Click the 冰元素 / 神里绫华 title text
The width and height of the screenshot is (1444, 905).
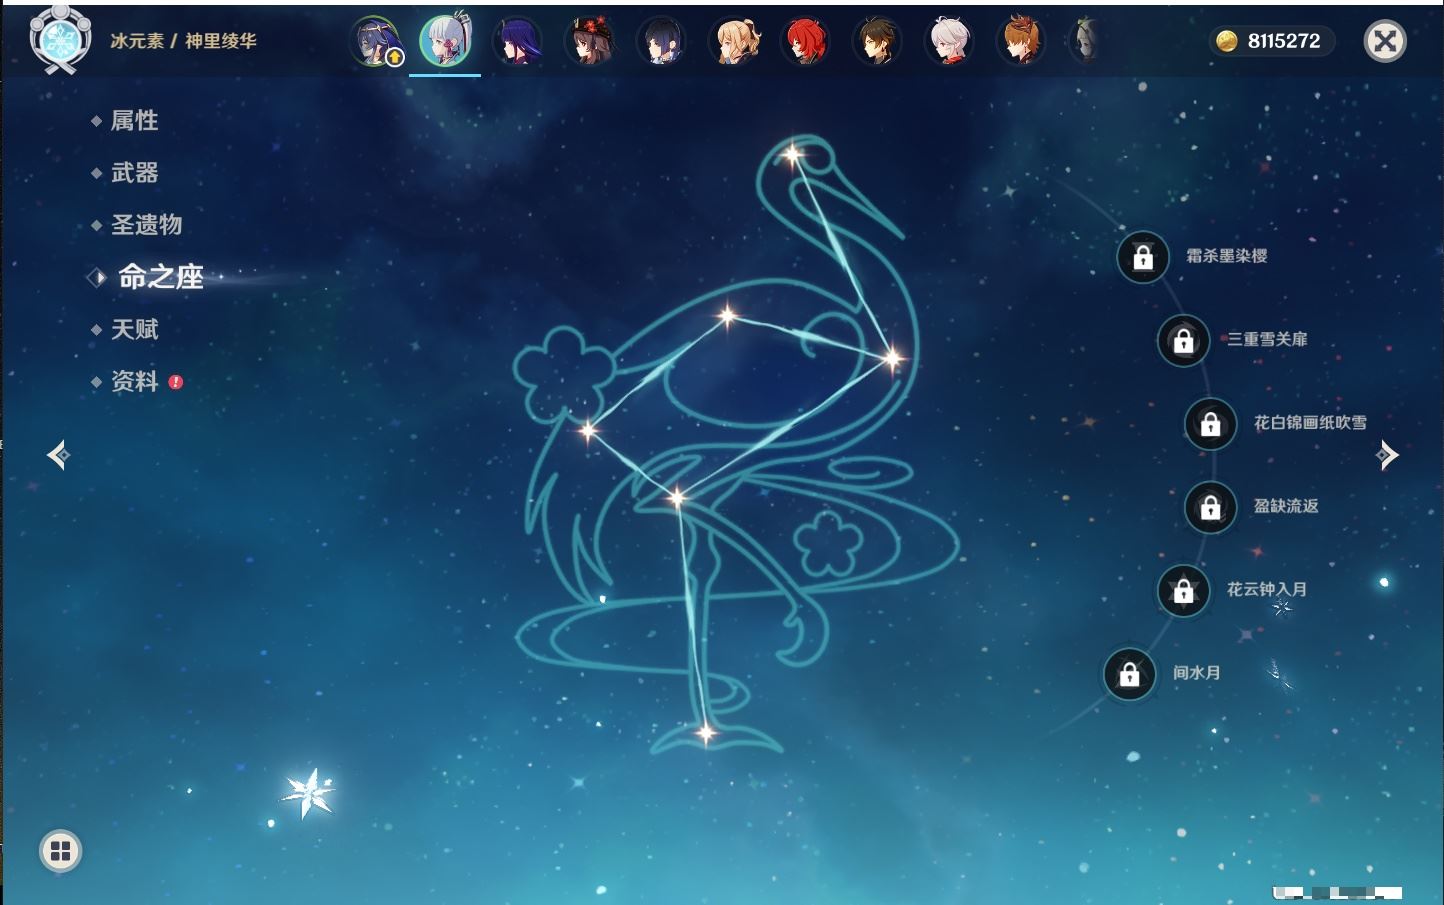[x=183, y=41]
